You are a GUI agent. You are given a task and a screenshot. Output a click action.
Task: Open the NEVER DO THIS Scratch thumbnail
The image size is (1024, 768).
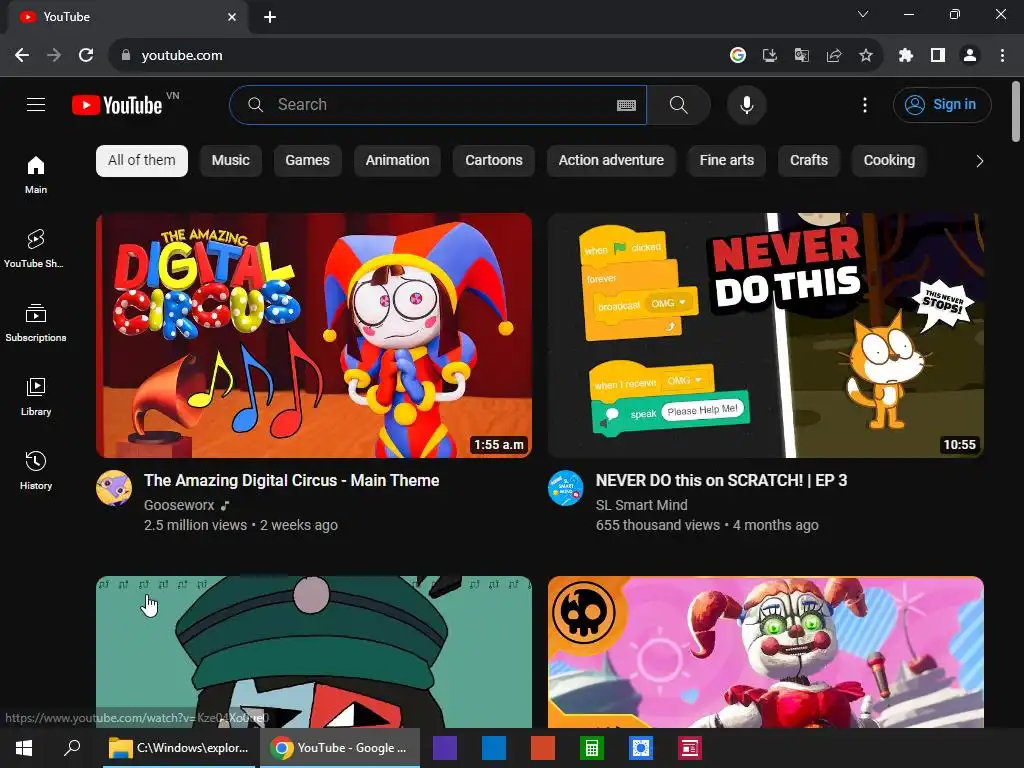pos(766,335)
